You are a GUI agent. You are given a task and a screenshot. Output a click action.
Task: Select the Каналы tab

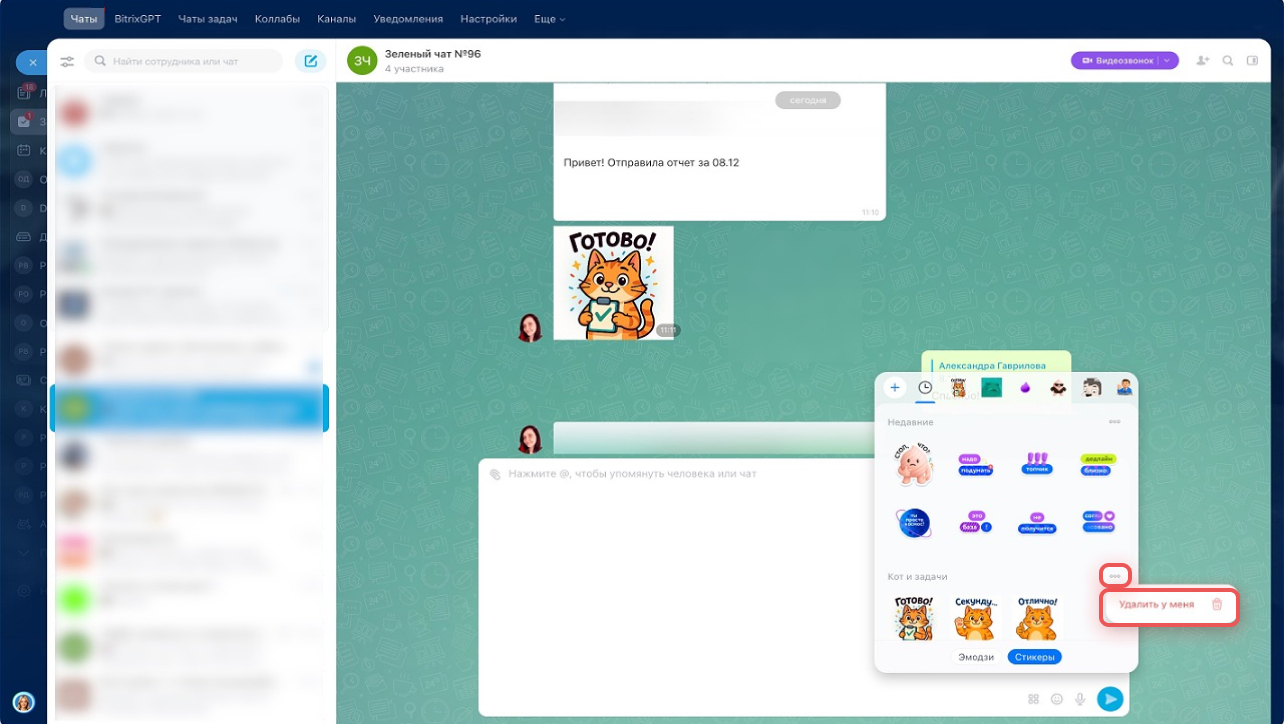(337, 19)
